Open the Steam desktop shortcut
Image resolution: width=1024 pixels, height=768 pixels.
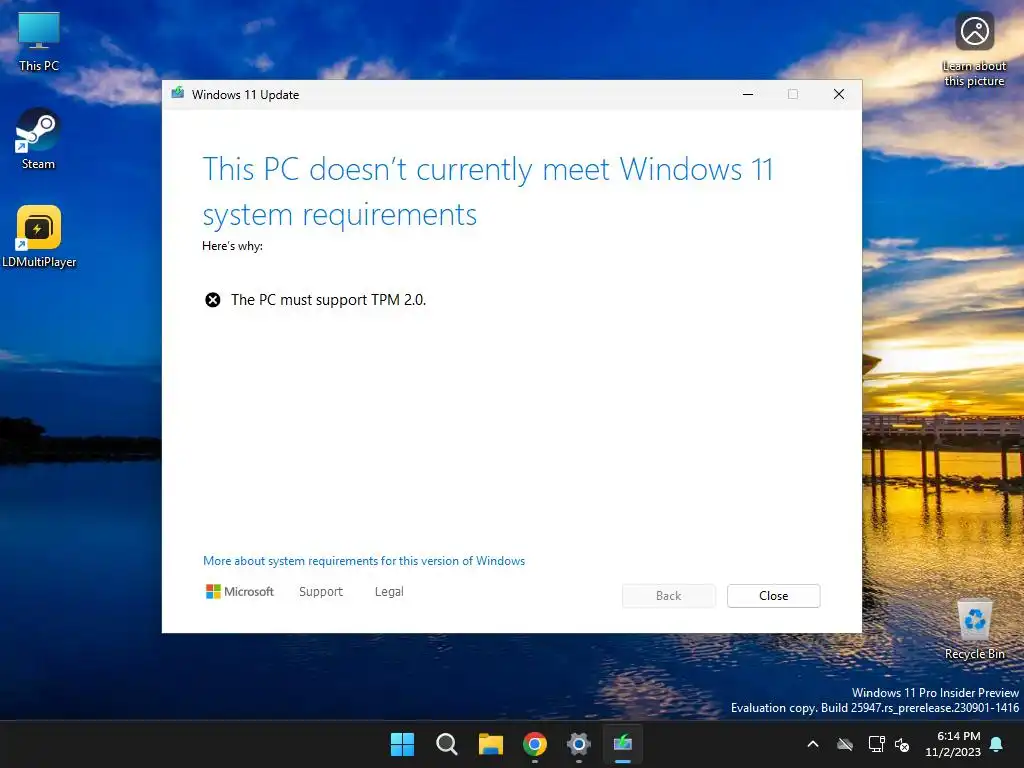click(x=38, y=139)
